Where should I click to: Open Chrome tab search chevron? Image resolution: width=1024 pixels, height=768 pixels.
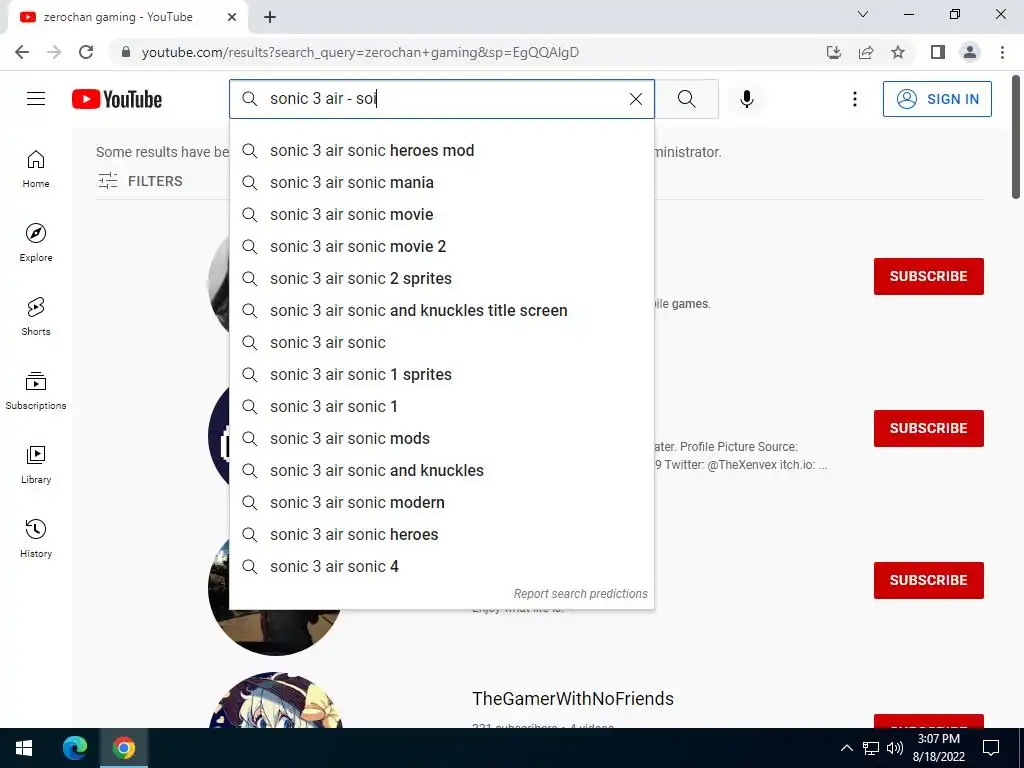coord(862,14)
